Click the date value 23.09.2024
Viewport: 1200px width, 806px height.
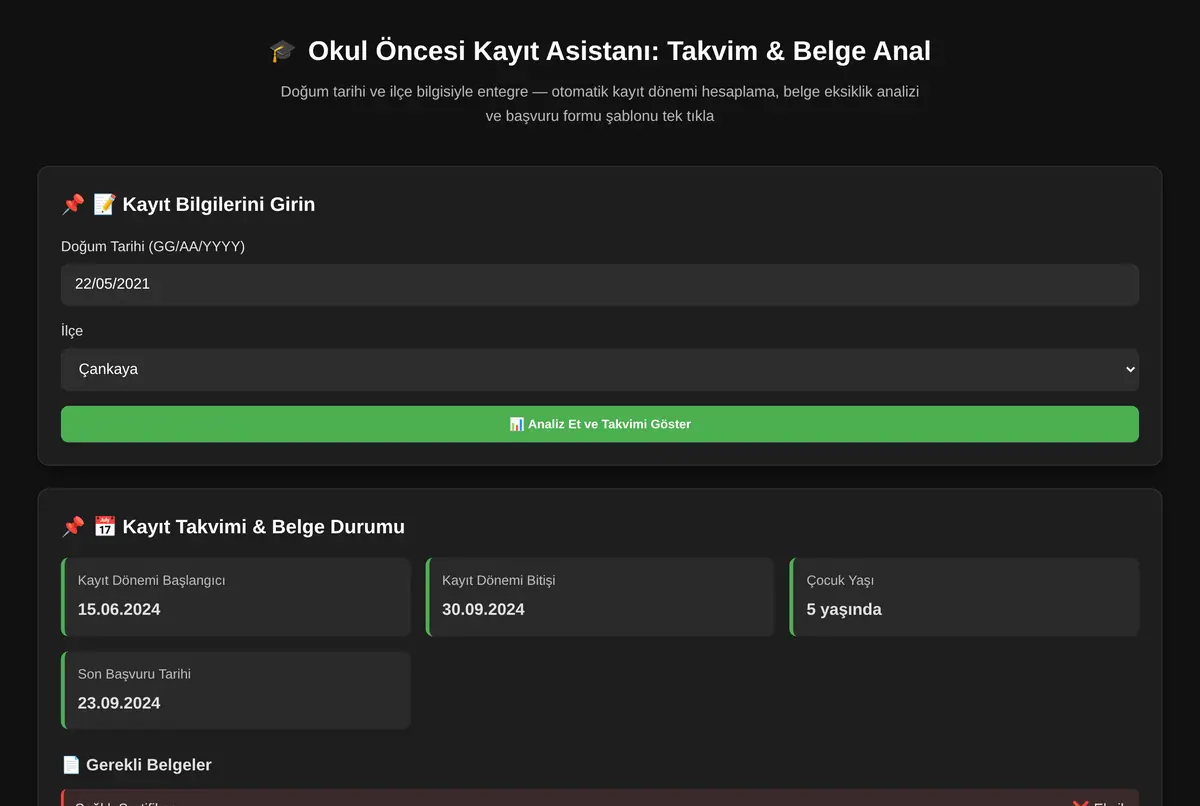point(119,703)
